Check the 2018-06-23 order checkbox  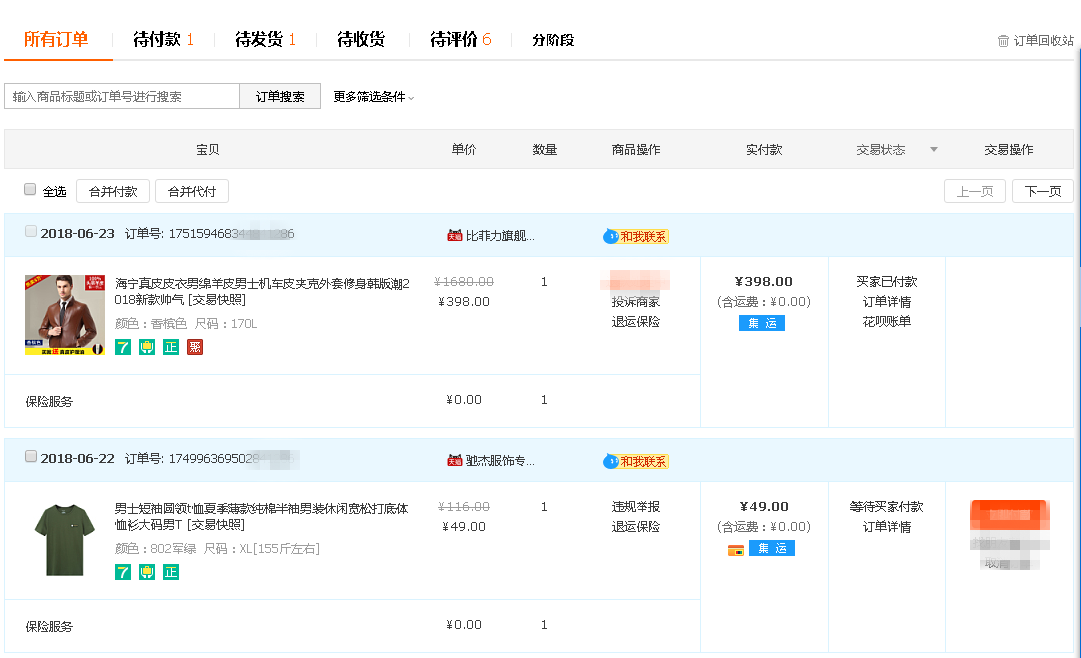click(30, 232)
